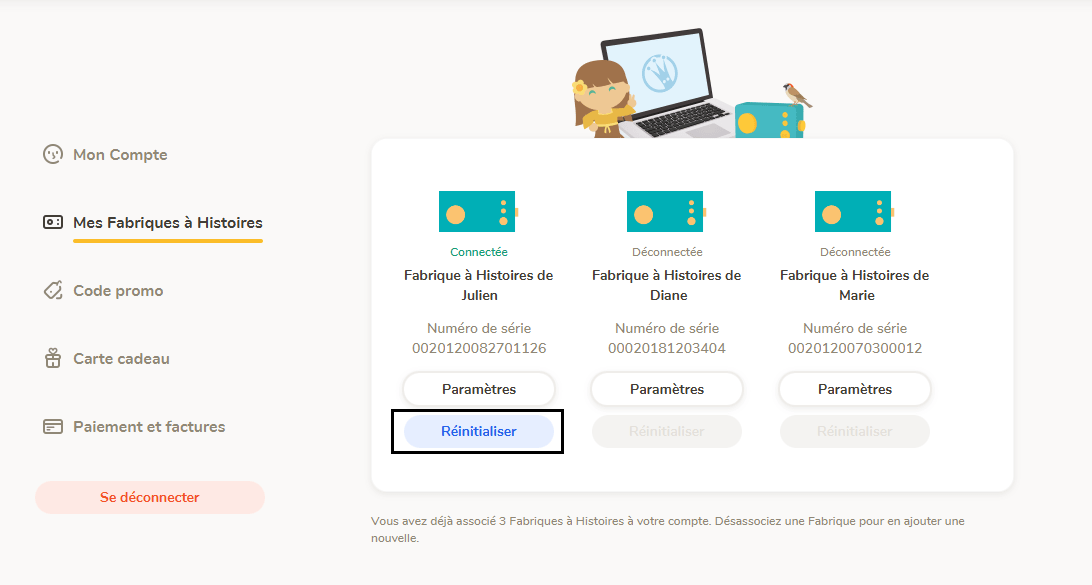Viewport: 1092px width, 585px height.
Task: Open Paramètres for Marie's Fabrique
Action: coord(855,389)
